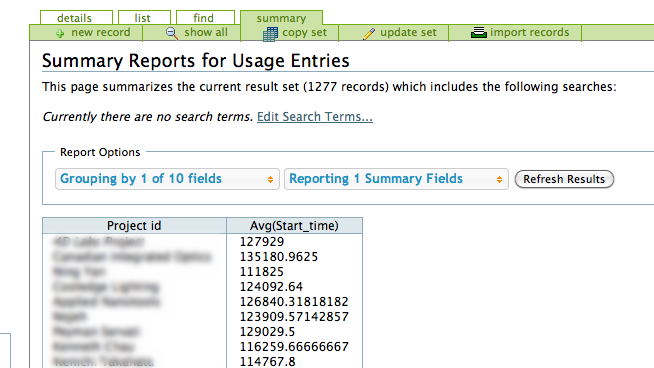Click the Refresh Results button
The height and width of the screenshot is (368, 654).
pos(564,179)
